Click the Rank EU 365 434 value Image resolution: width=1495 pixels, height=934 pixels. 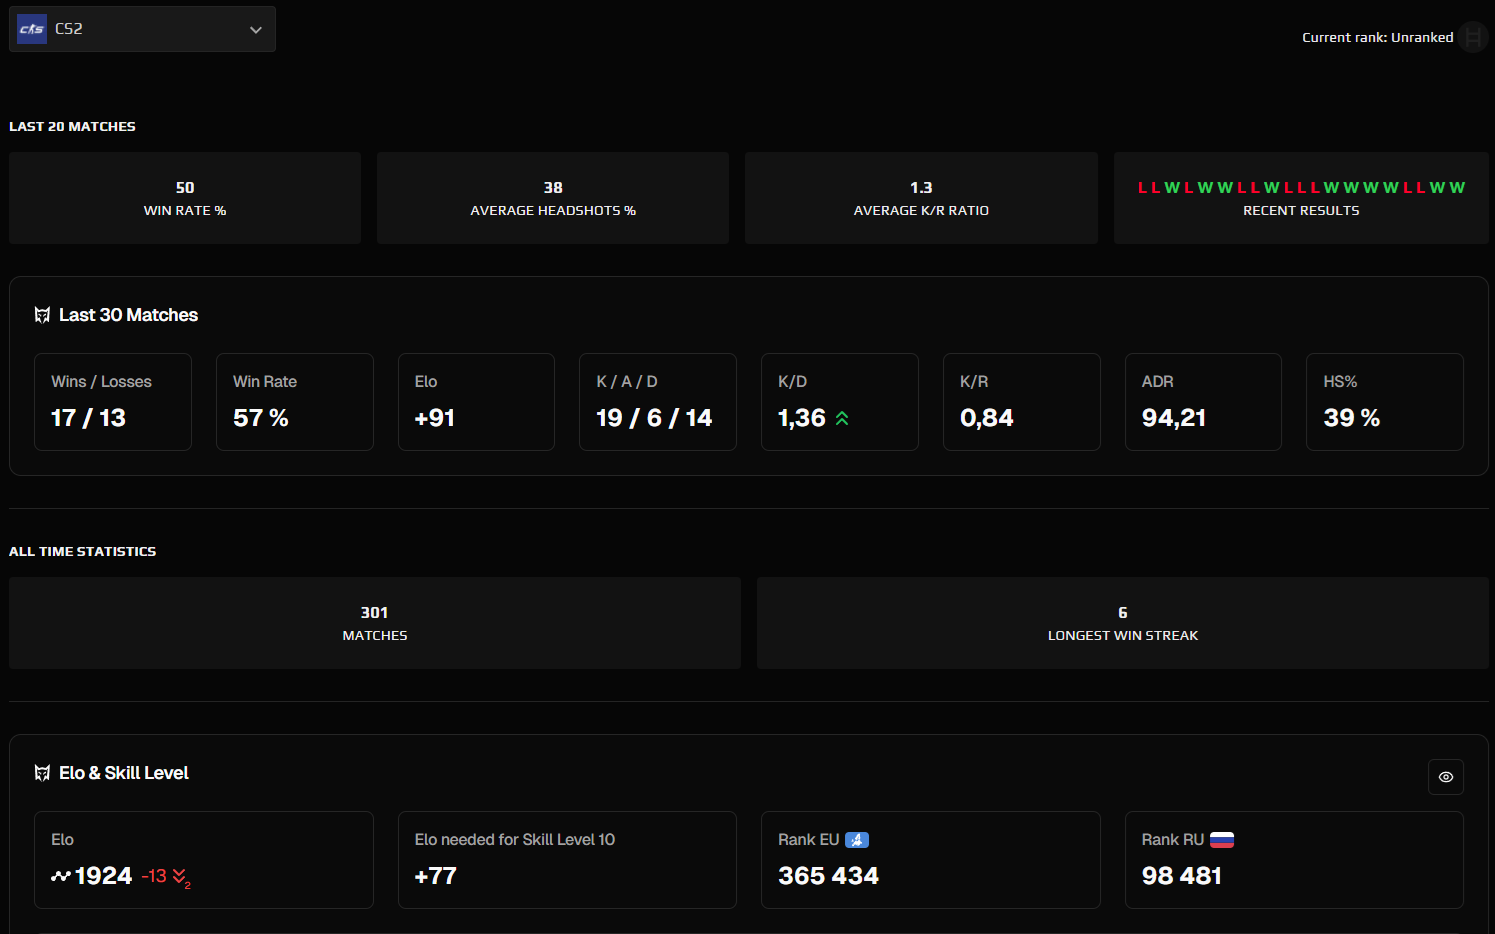[829, 875]
